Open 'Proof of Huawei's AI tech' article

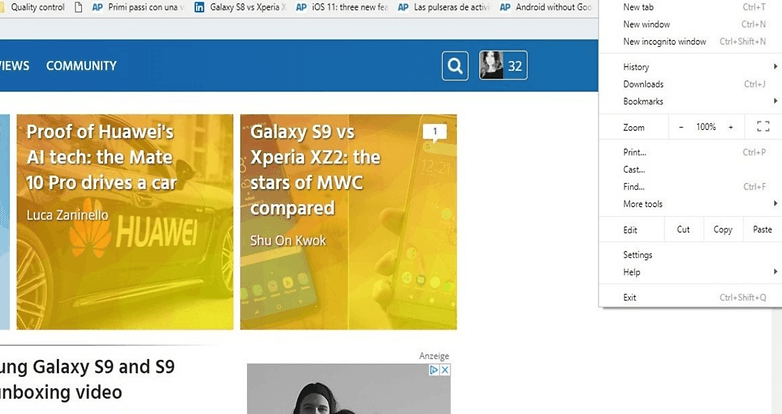[x=125, y=222]
